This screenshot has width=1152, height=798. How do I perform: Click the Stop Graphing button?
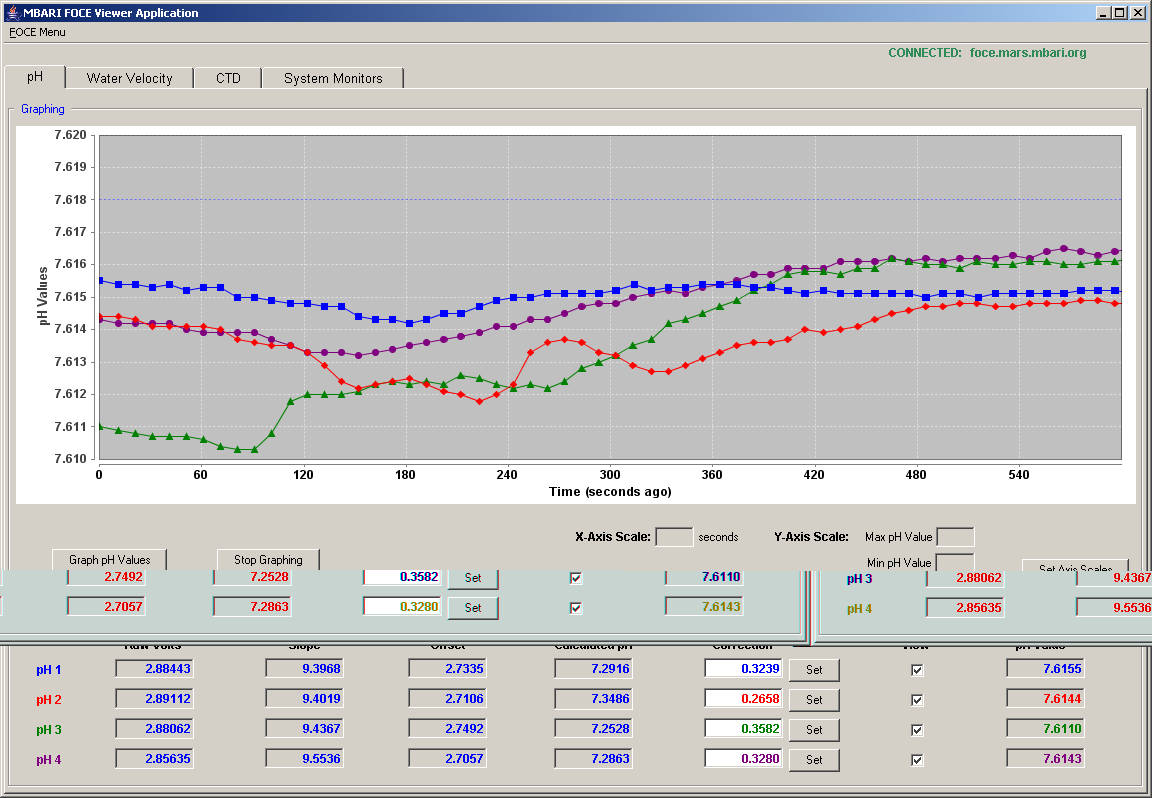[x=268, y=559]
